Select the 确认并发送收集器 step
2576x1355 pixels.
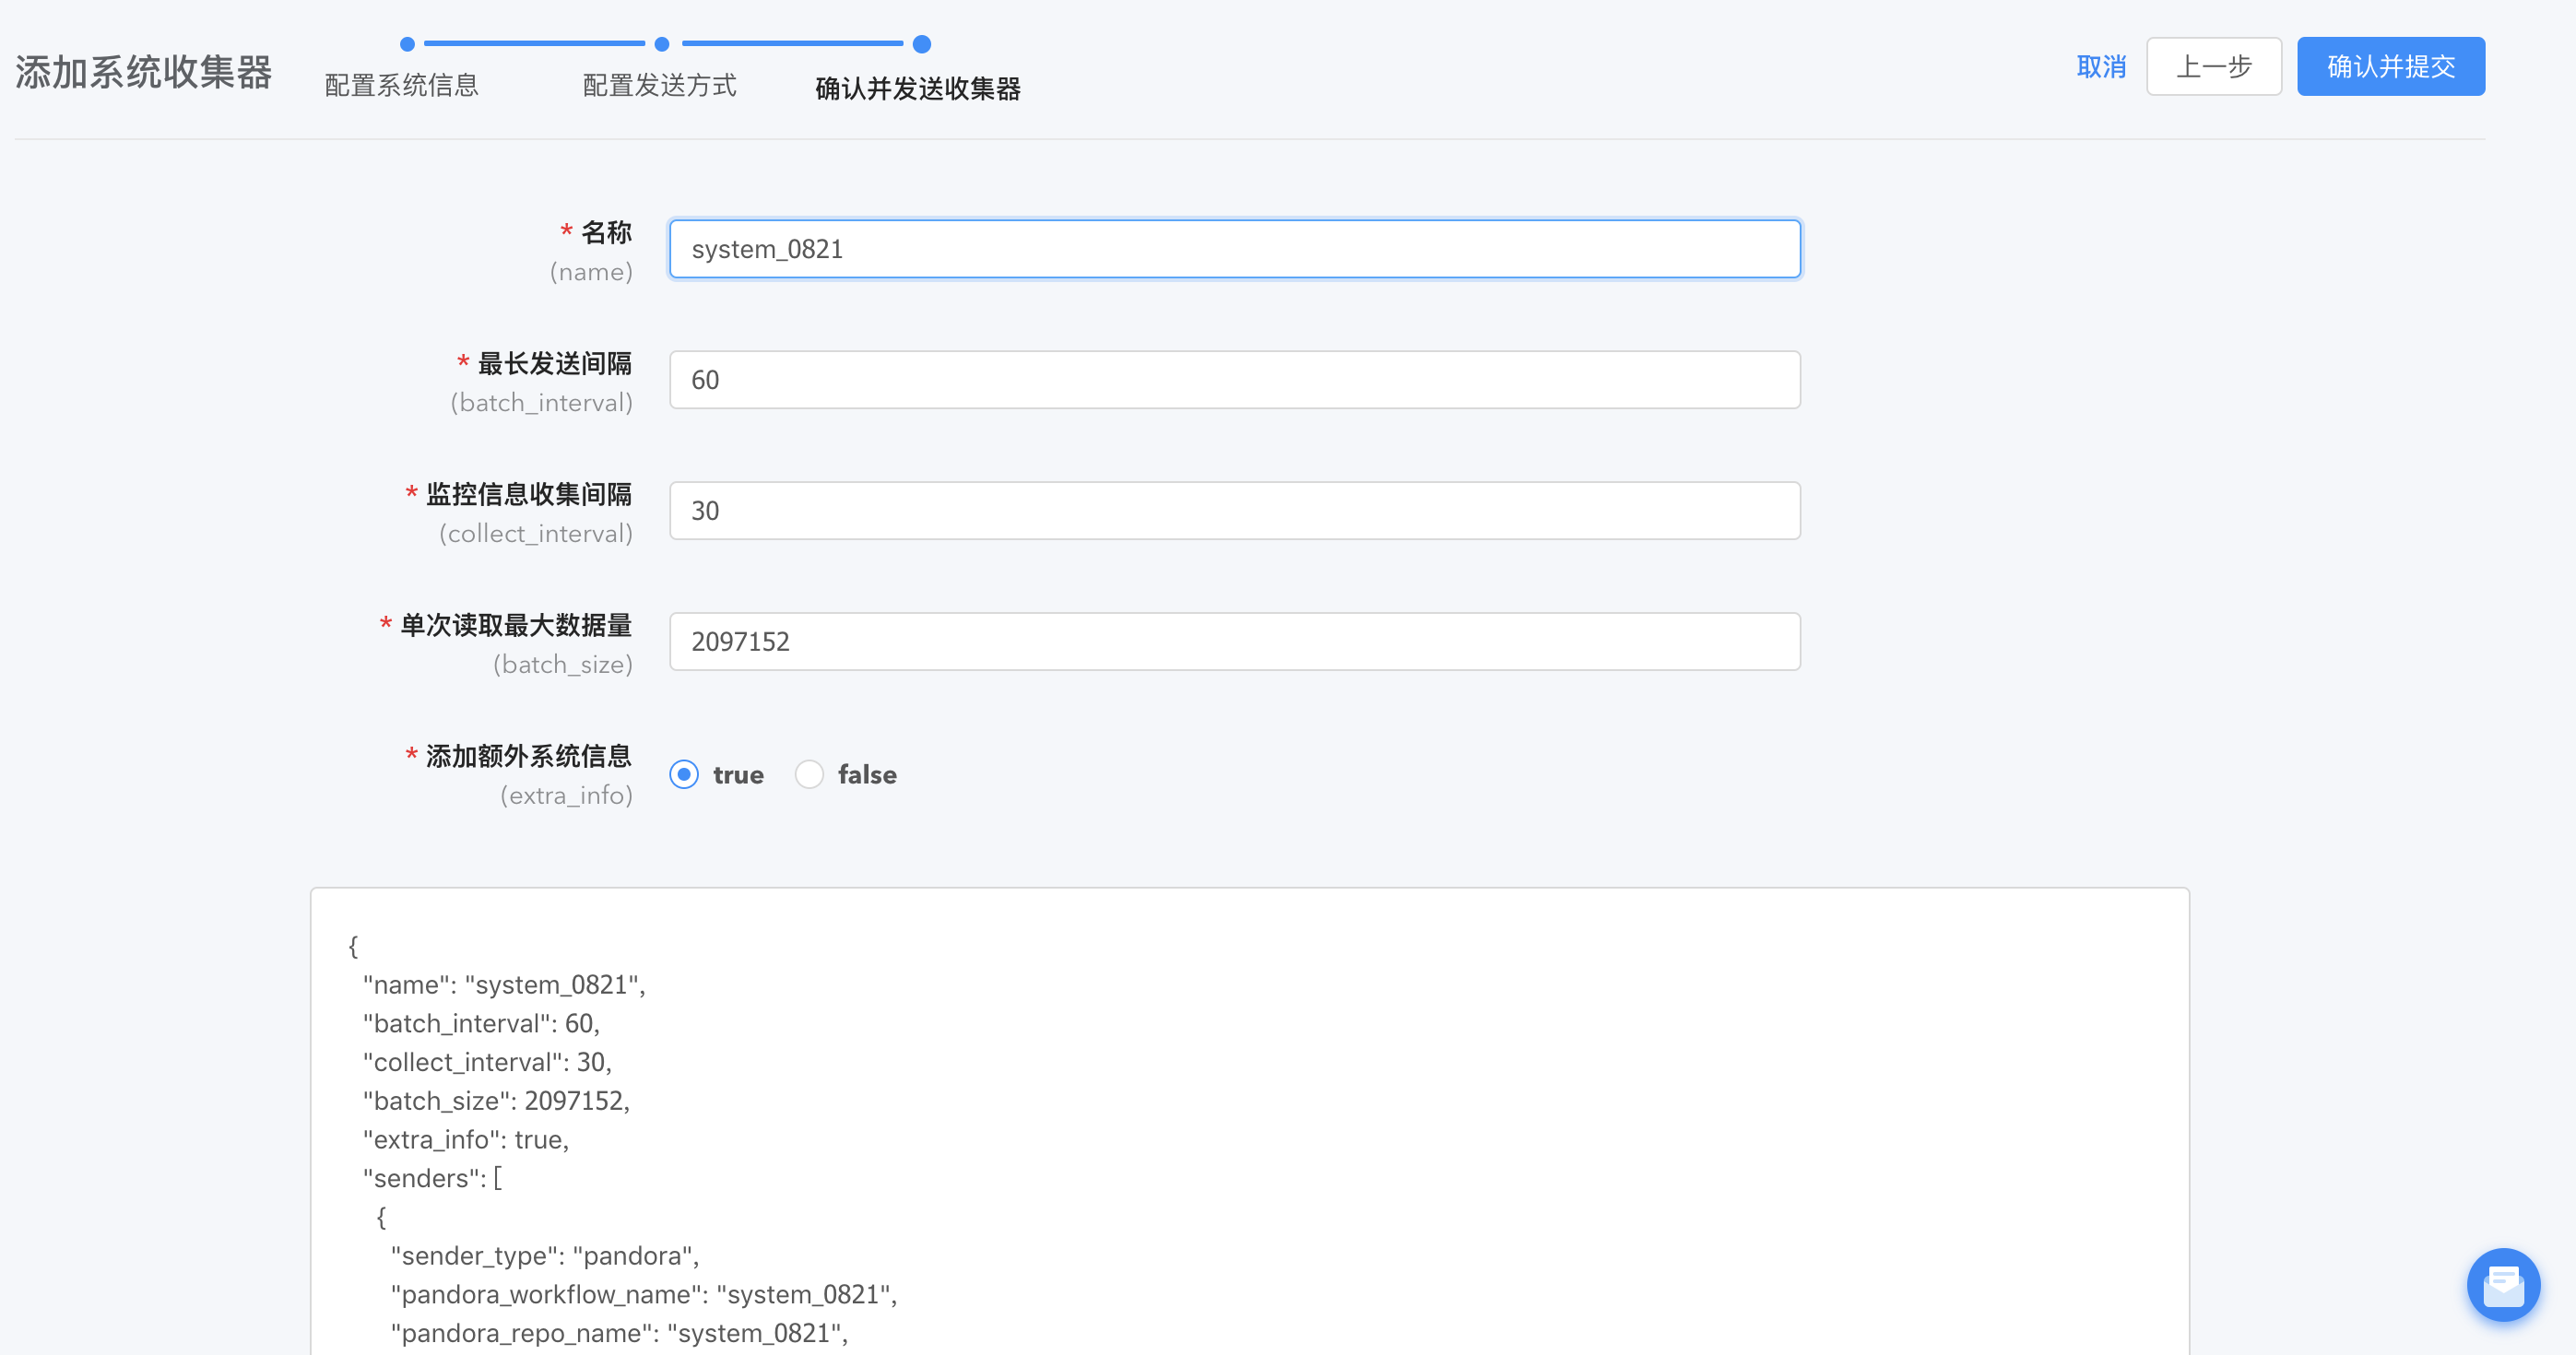click(x=918, y=88)
